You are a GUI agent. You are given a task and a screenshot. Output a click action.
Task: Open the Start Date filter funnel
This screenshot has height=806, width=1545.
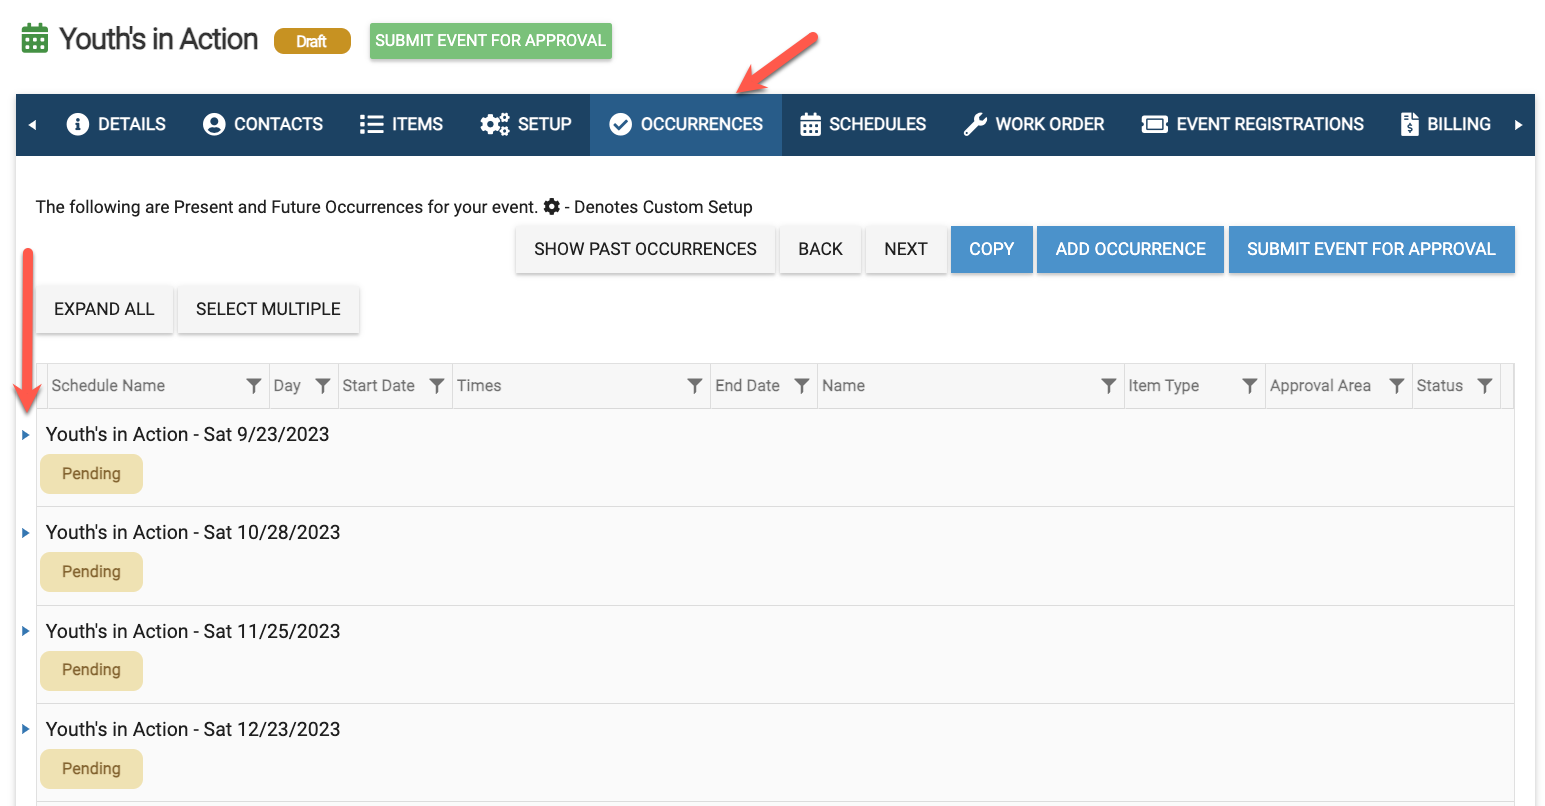point(436,386)
